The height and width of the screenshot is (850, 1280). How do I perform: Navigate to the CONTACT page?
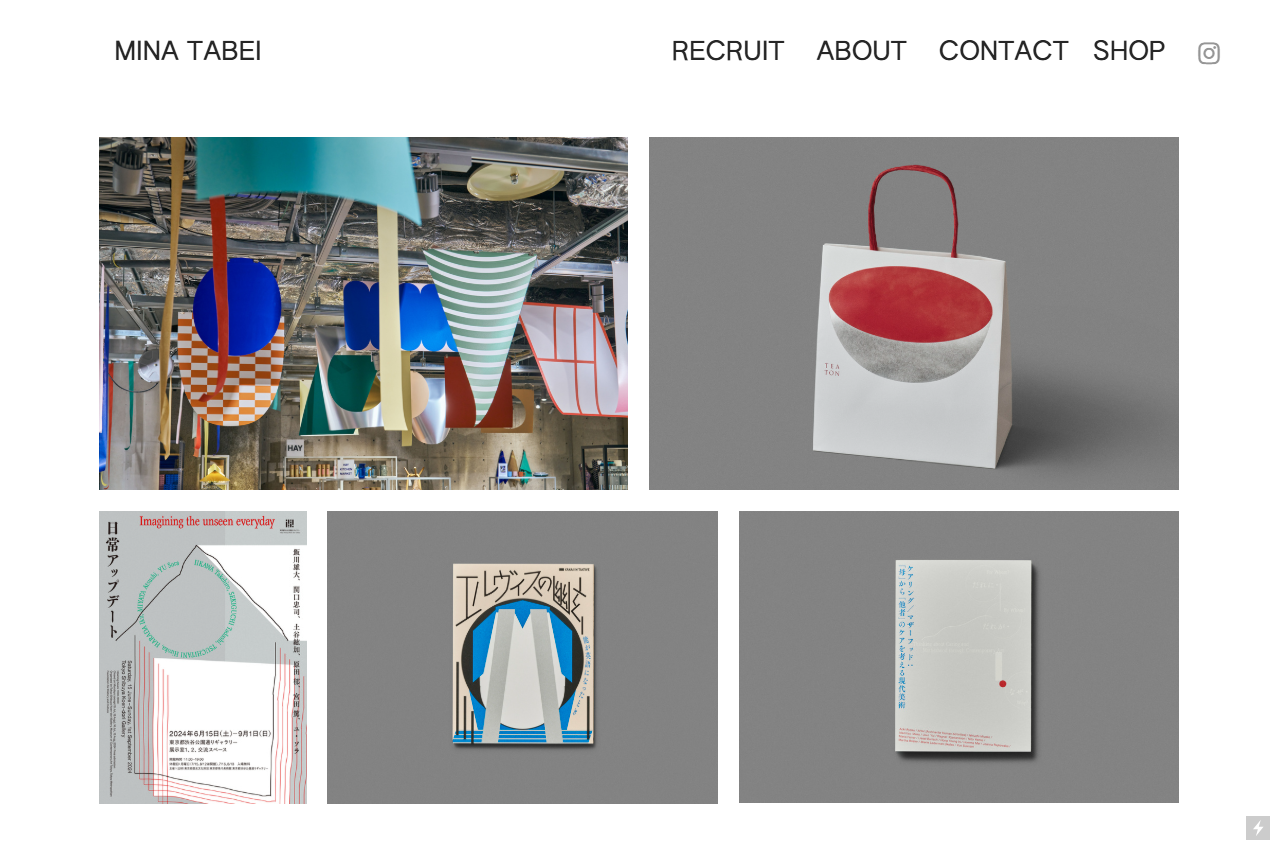[x=1003, y=51]
